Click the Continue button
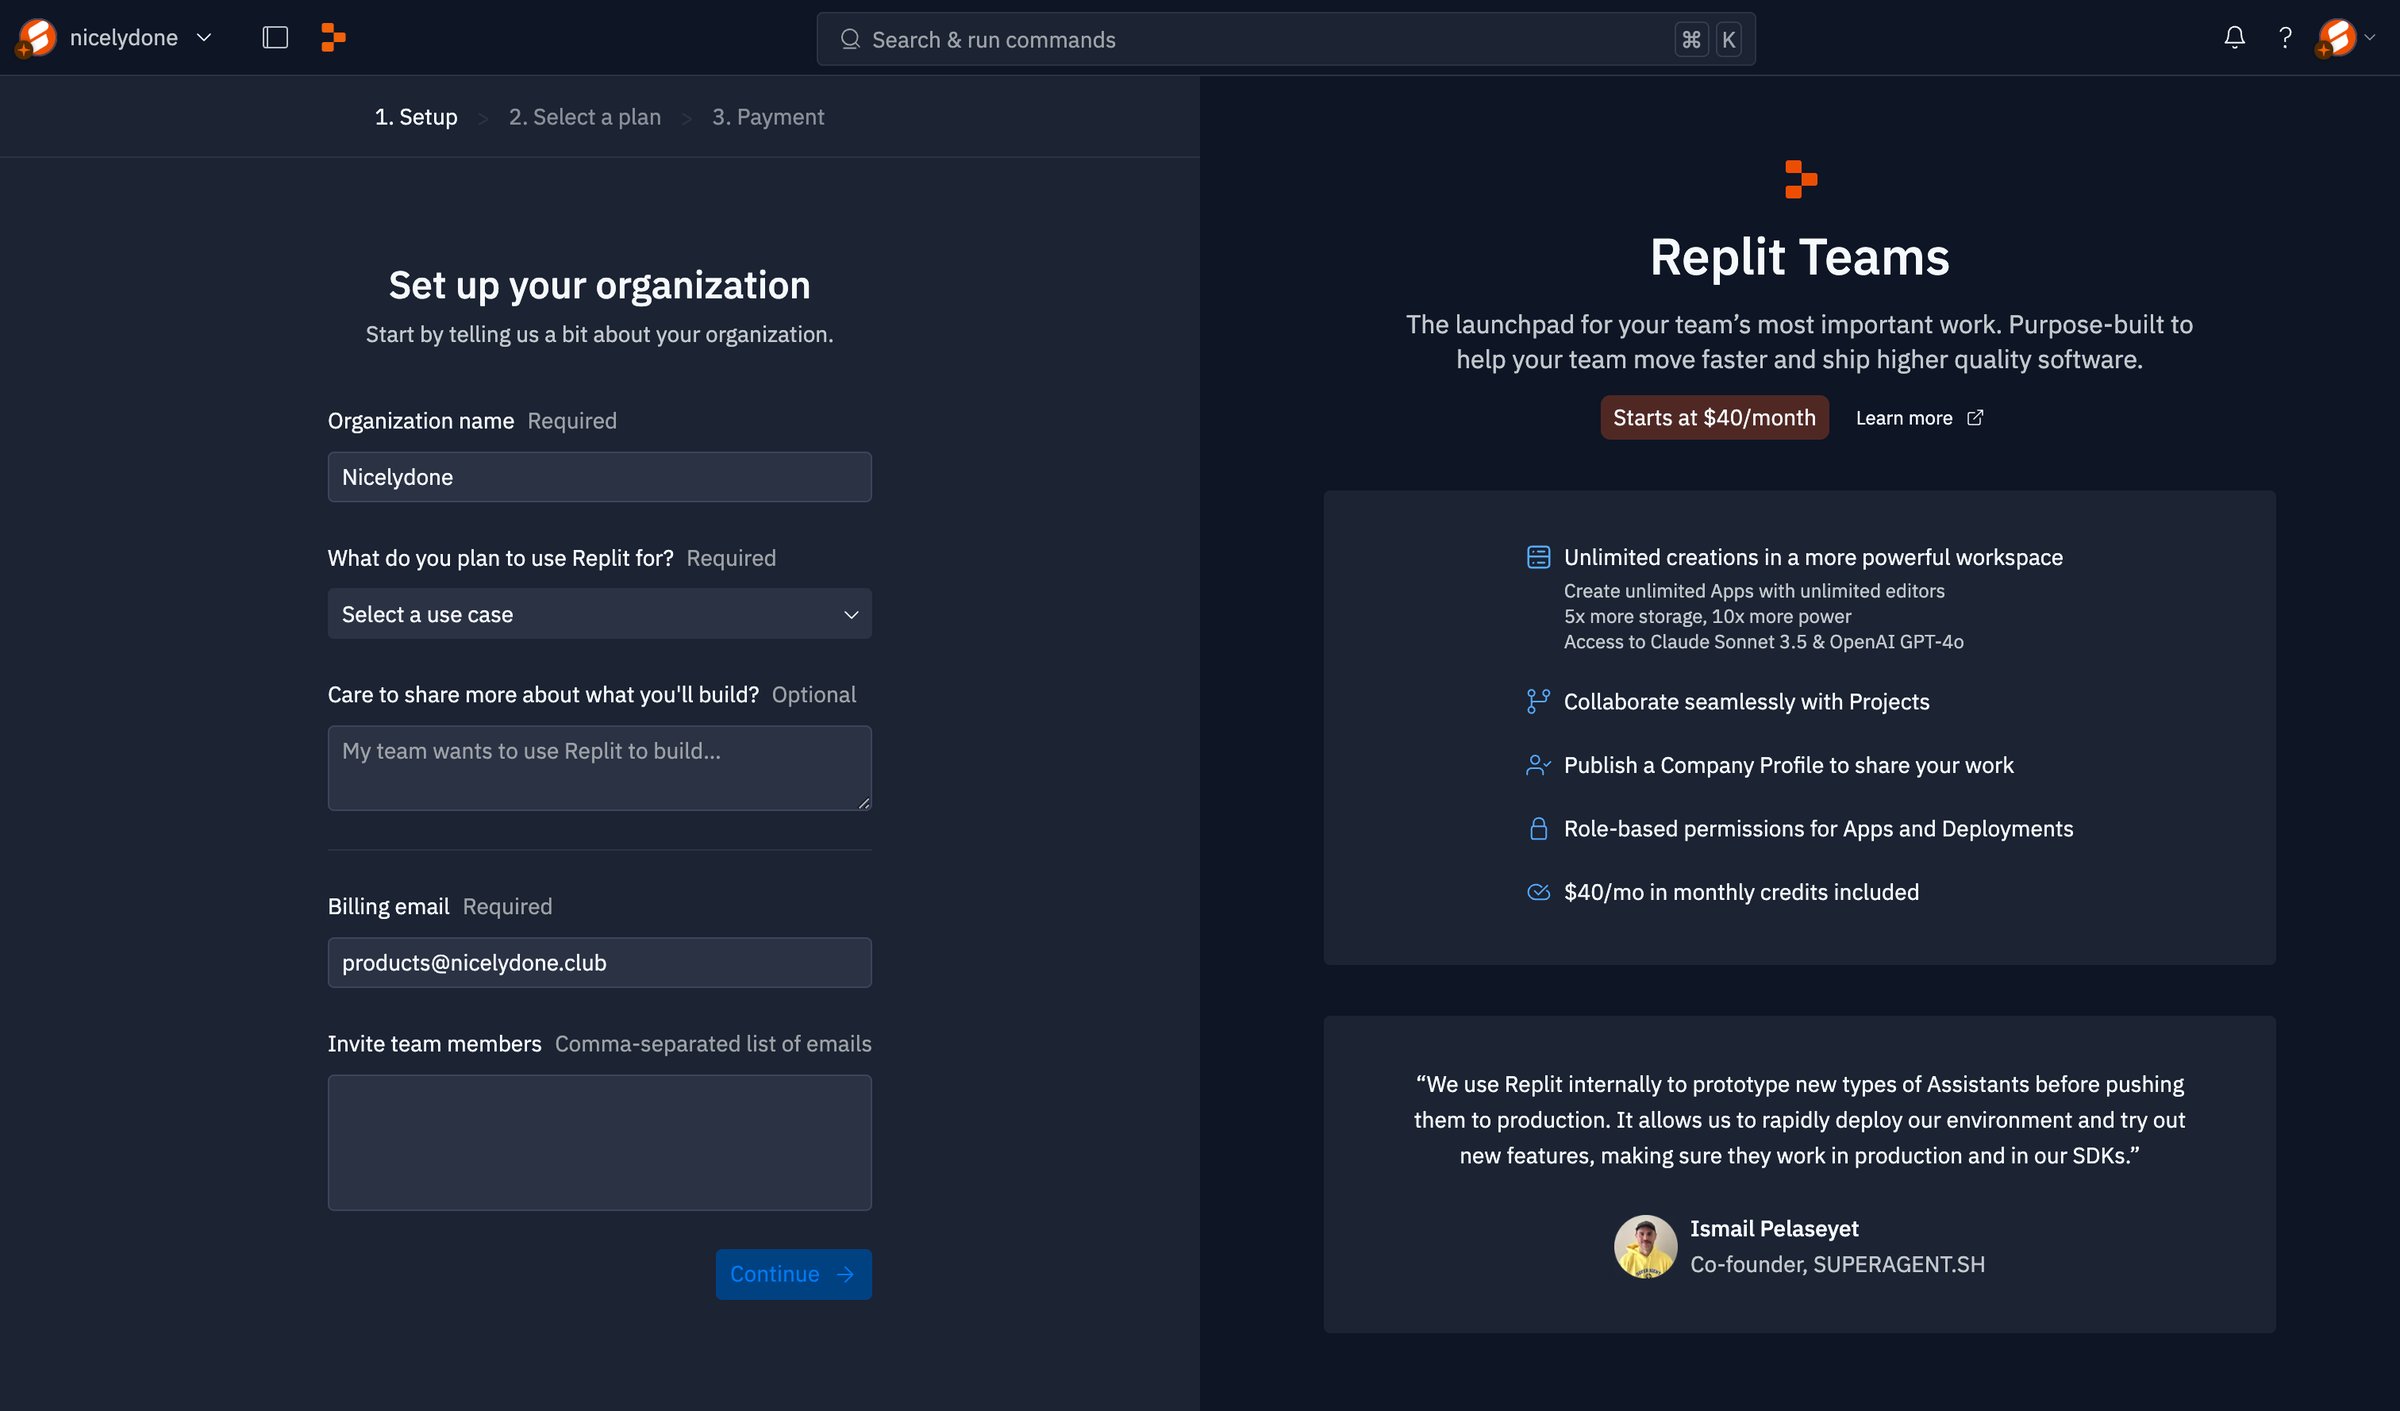This screenshot has height=1411, width=2400. pos(793,1274)
